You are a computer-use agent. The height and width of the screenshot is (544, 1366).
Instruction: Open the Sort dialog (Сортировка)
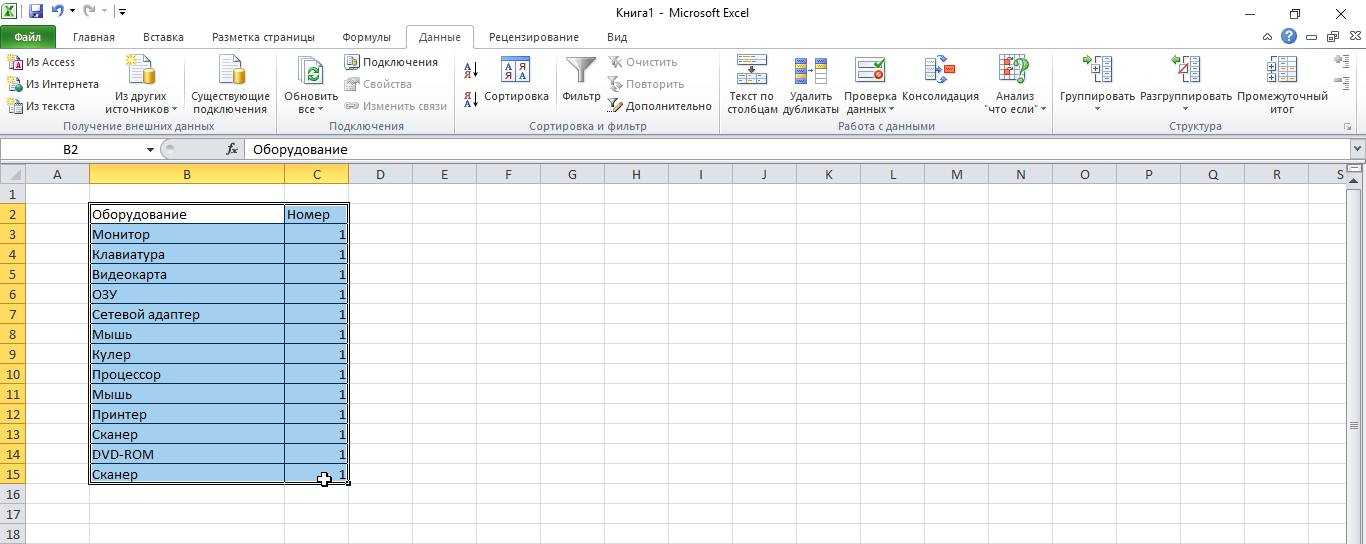click(x=516, y=80)
